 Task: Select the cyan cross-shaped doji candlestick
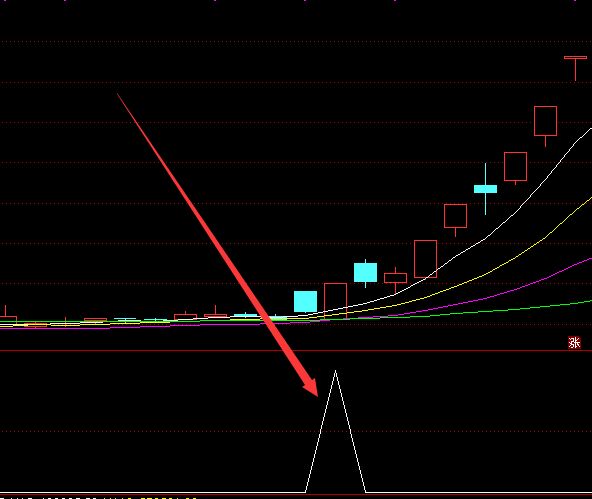click(x=486, y=189)
